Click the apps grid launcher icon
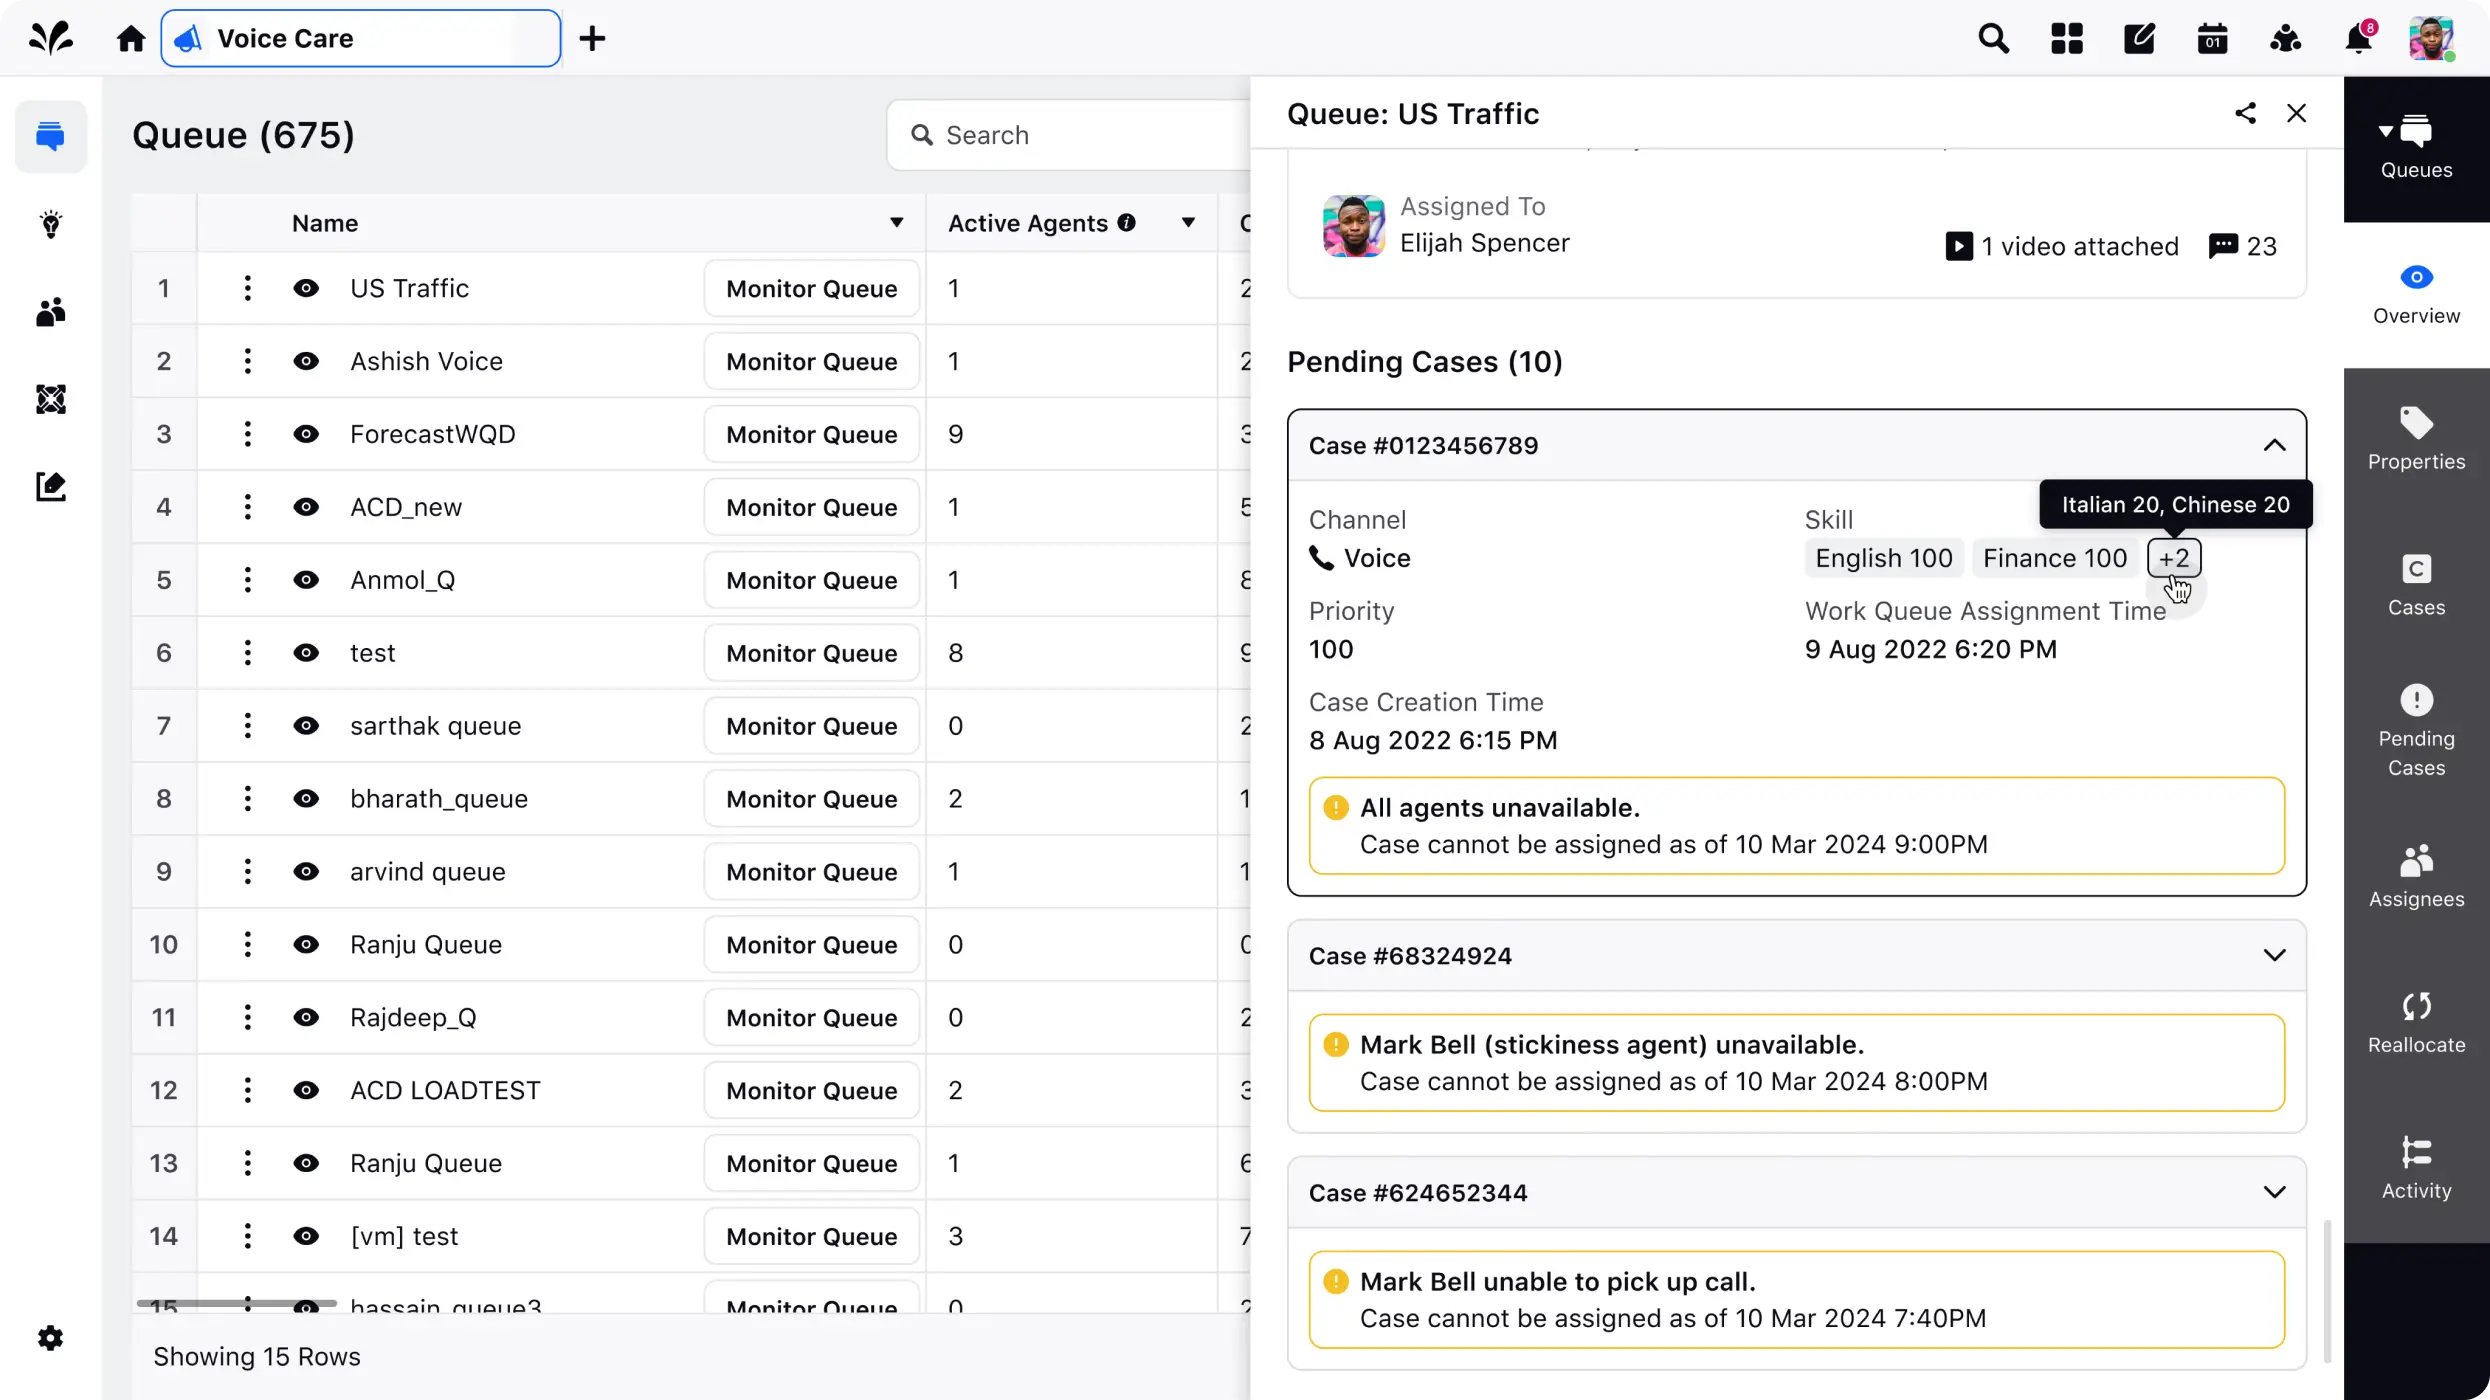The height and width of the screenshot is (1400, 2490). (x=2066, y=39)
